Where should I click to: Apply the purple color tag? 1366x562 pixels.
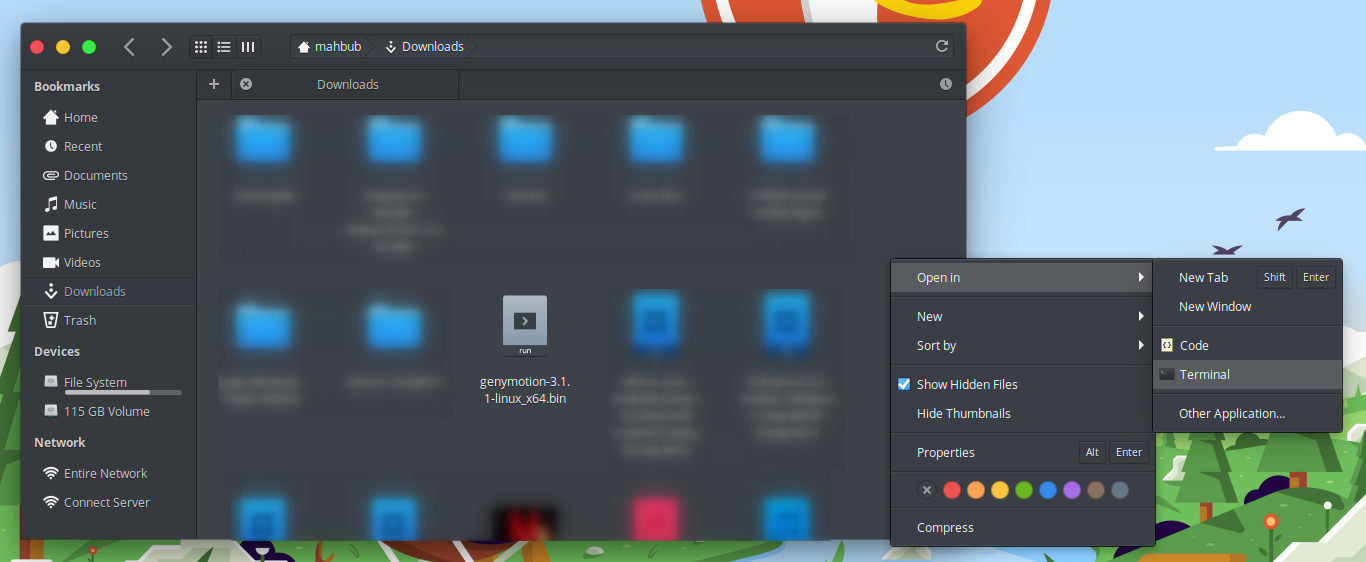pos(1072,490)
